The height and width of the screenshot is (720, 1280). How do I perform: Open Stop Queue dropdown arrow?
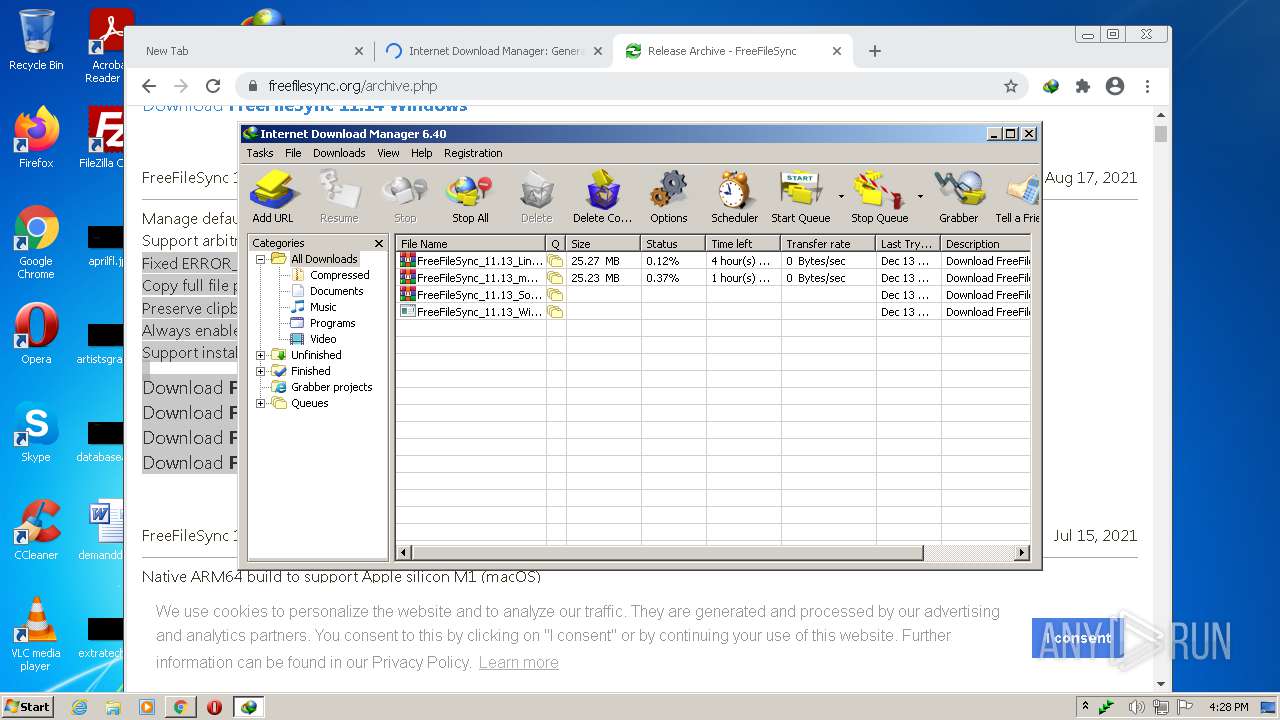[920, 197]
